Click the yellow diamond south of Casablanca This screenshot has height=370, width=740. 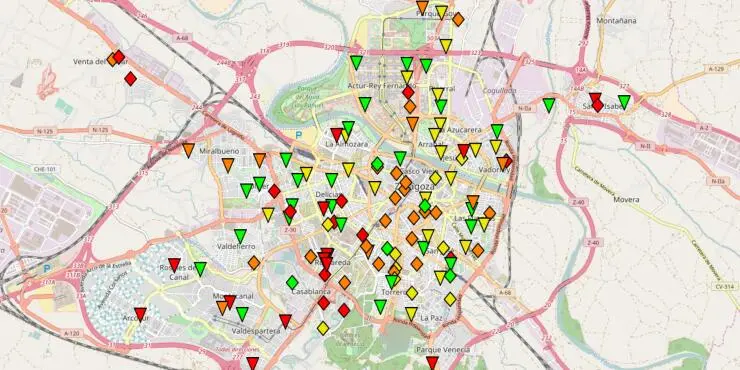coord(323,328)
